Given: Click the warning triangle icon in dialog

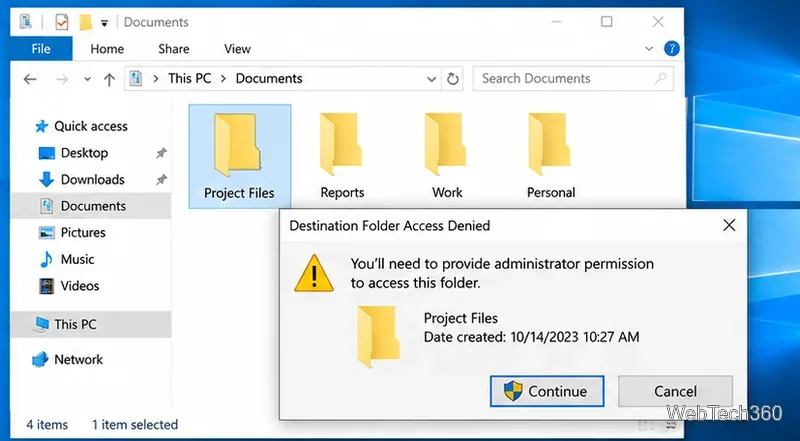Looking at the screenshot, I should pyautogui.click(x=314, y=274).
